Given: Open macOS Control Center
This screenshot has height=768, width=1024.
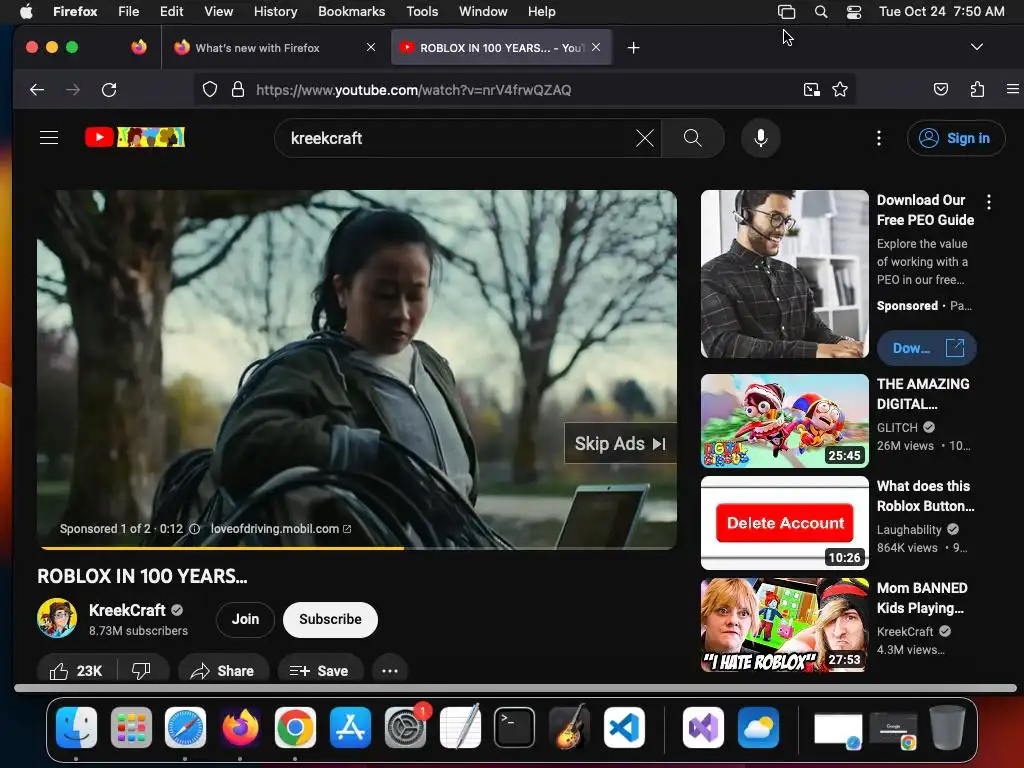Looking at the screenshot, I should coord(854,12).
